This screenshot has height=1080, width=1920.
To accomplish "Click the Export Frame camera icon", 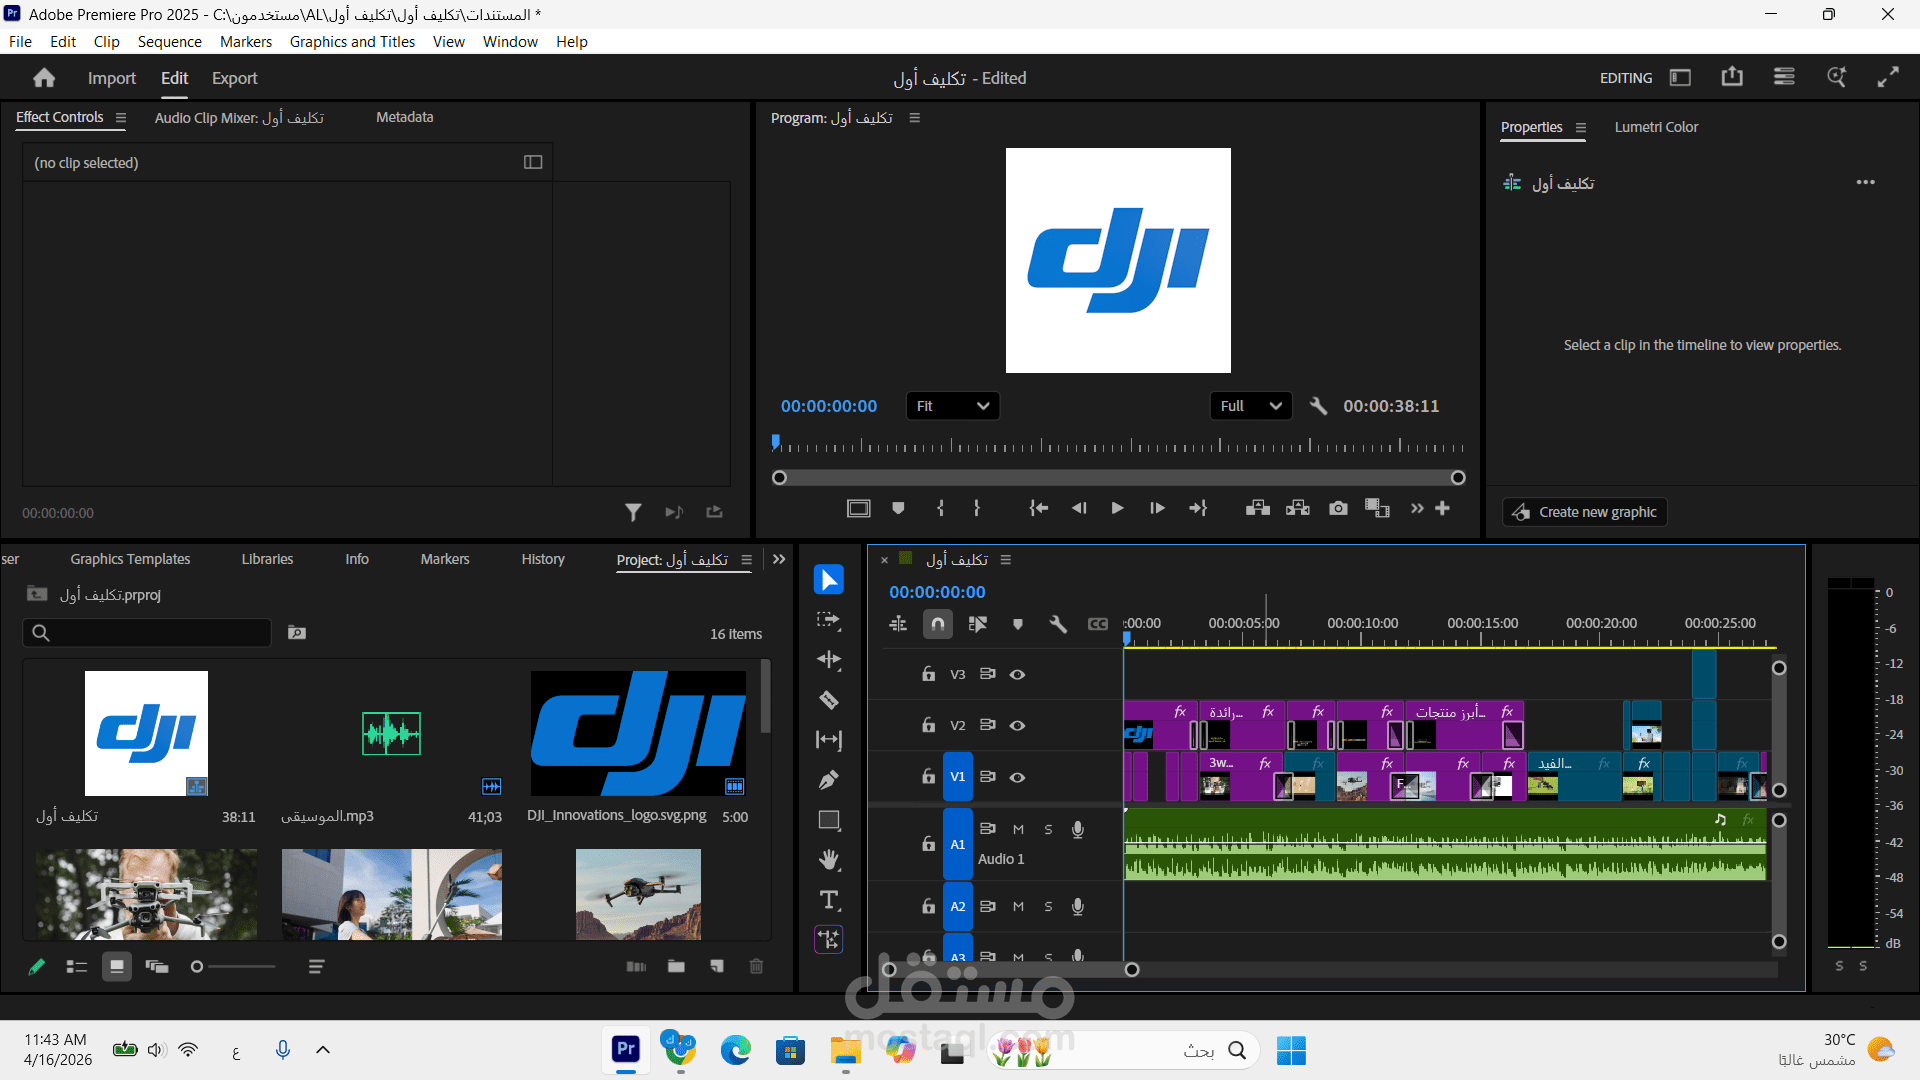I will coord(1338,509).
